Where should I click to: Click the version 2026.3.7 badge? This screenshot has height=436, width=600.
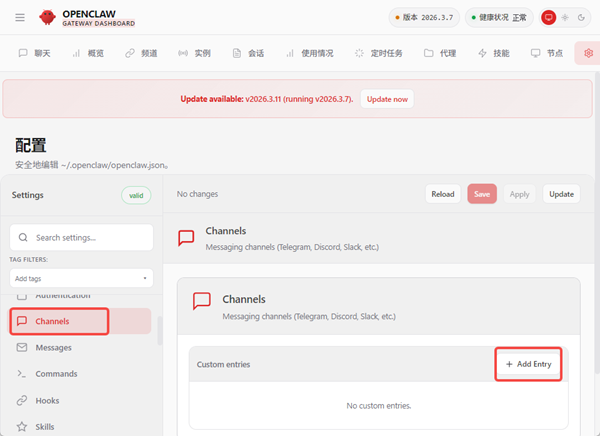[424, 18]
